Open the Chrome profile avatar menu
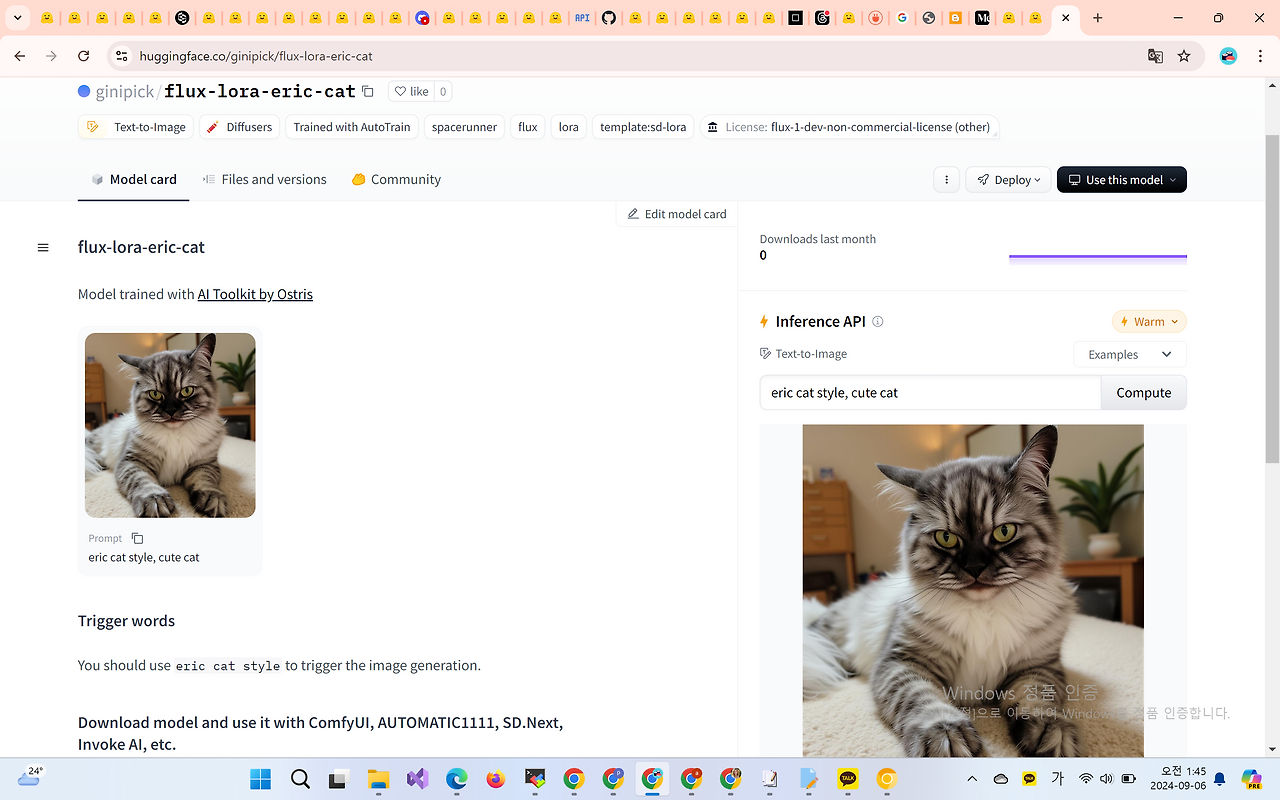 [1228, 56]
